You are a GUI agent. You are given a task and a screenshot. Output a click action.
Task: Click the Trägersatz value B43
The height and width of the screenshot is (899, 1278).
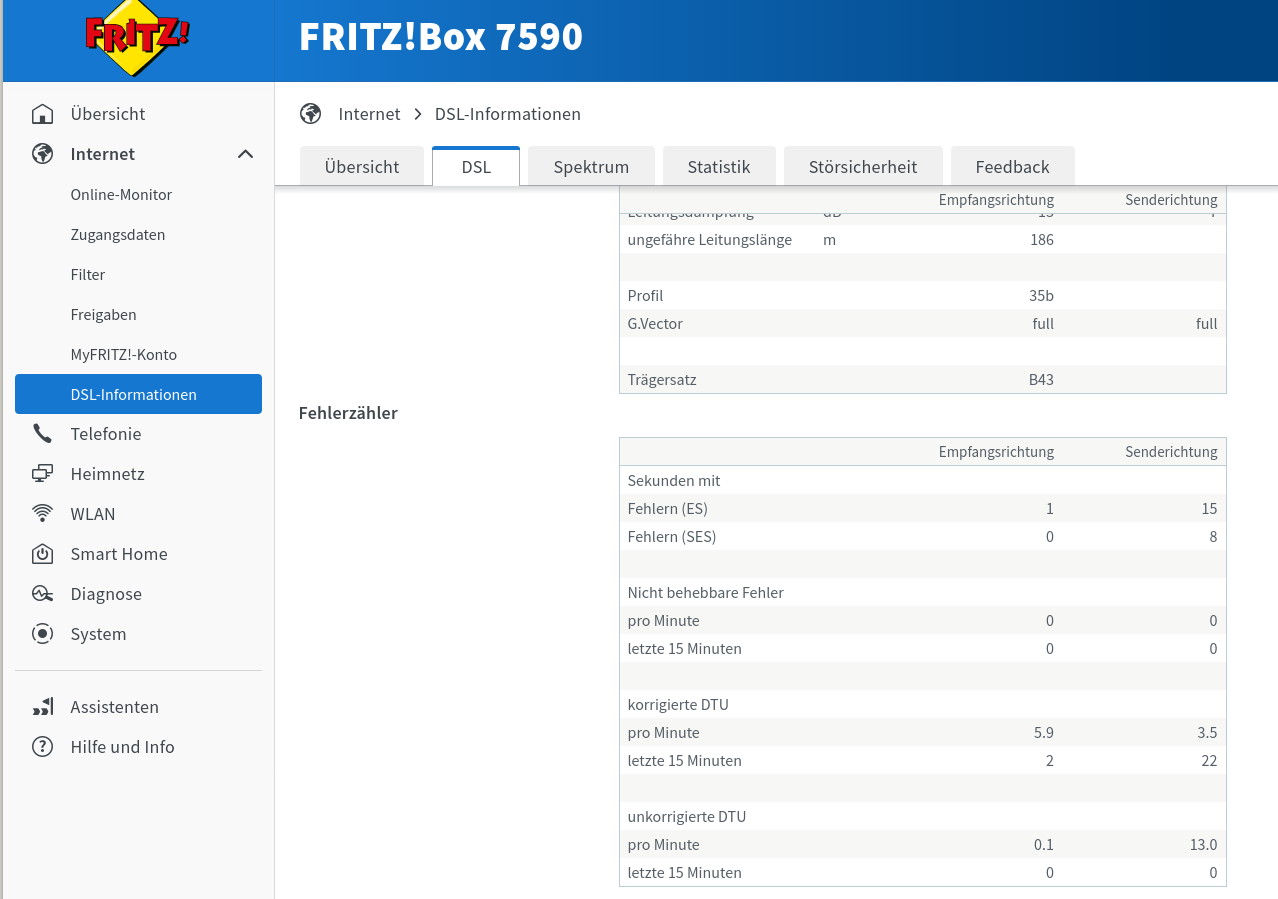[x=1041, y=380]
